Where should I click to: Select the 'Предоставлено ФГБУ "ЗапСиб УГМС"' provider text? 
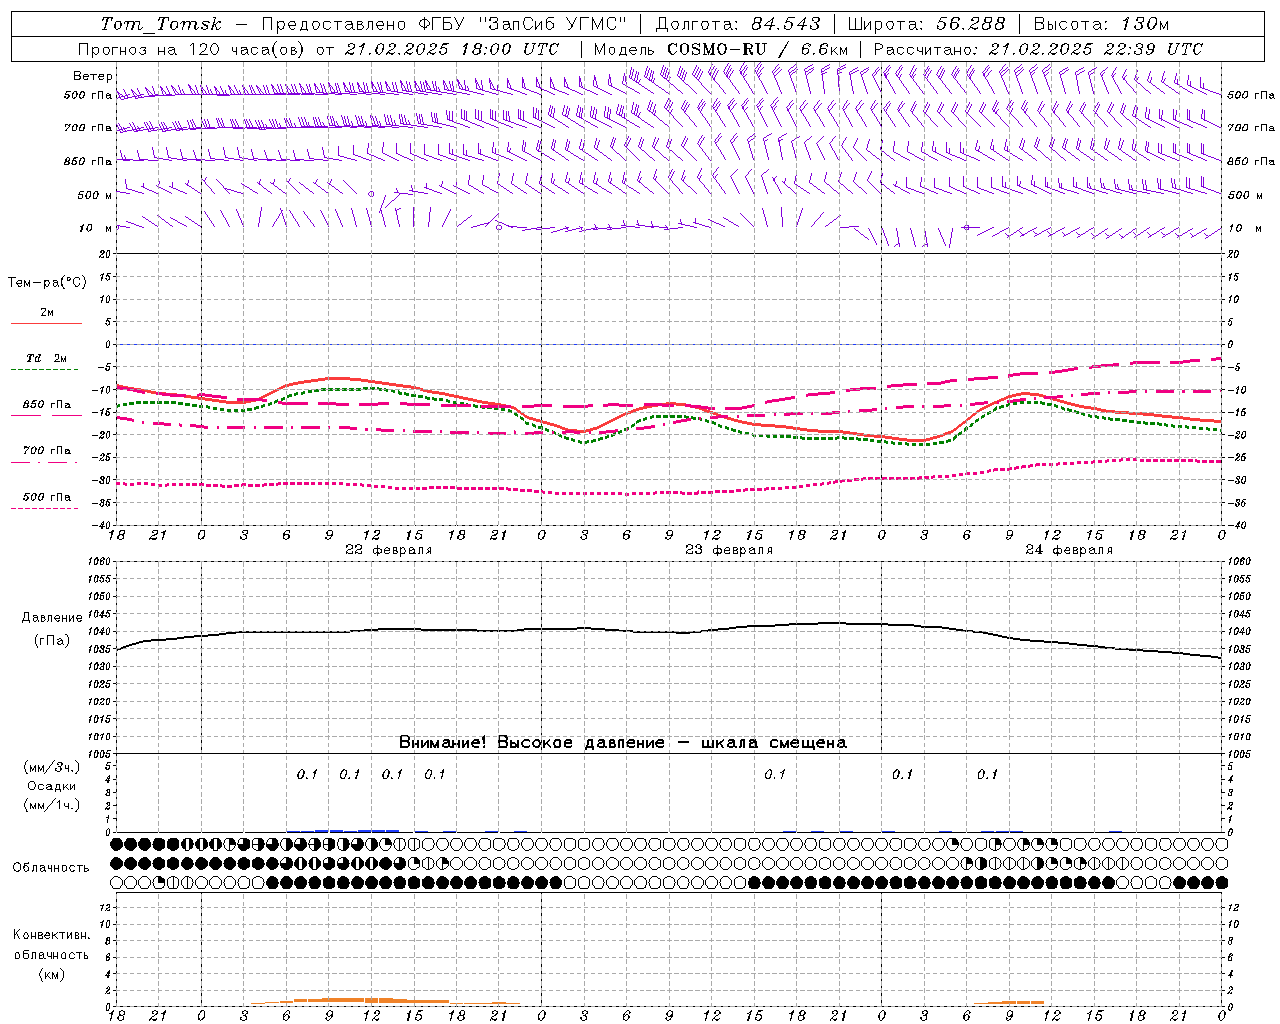coord(444,24)
